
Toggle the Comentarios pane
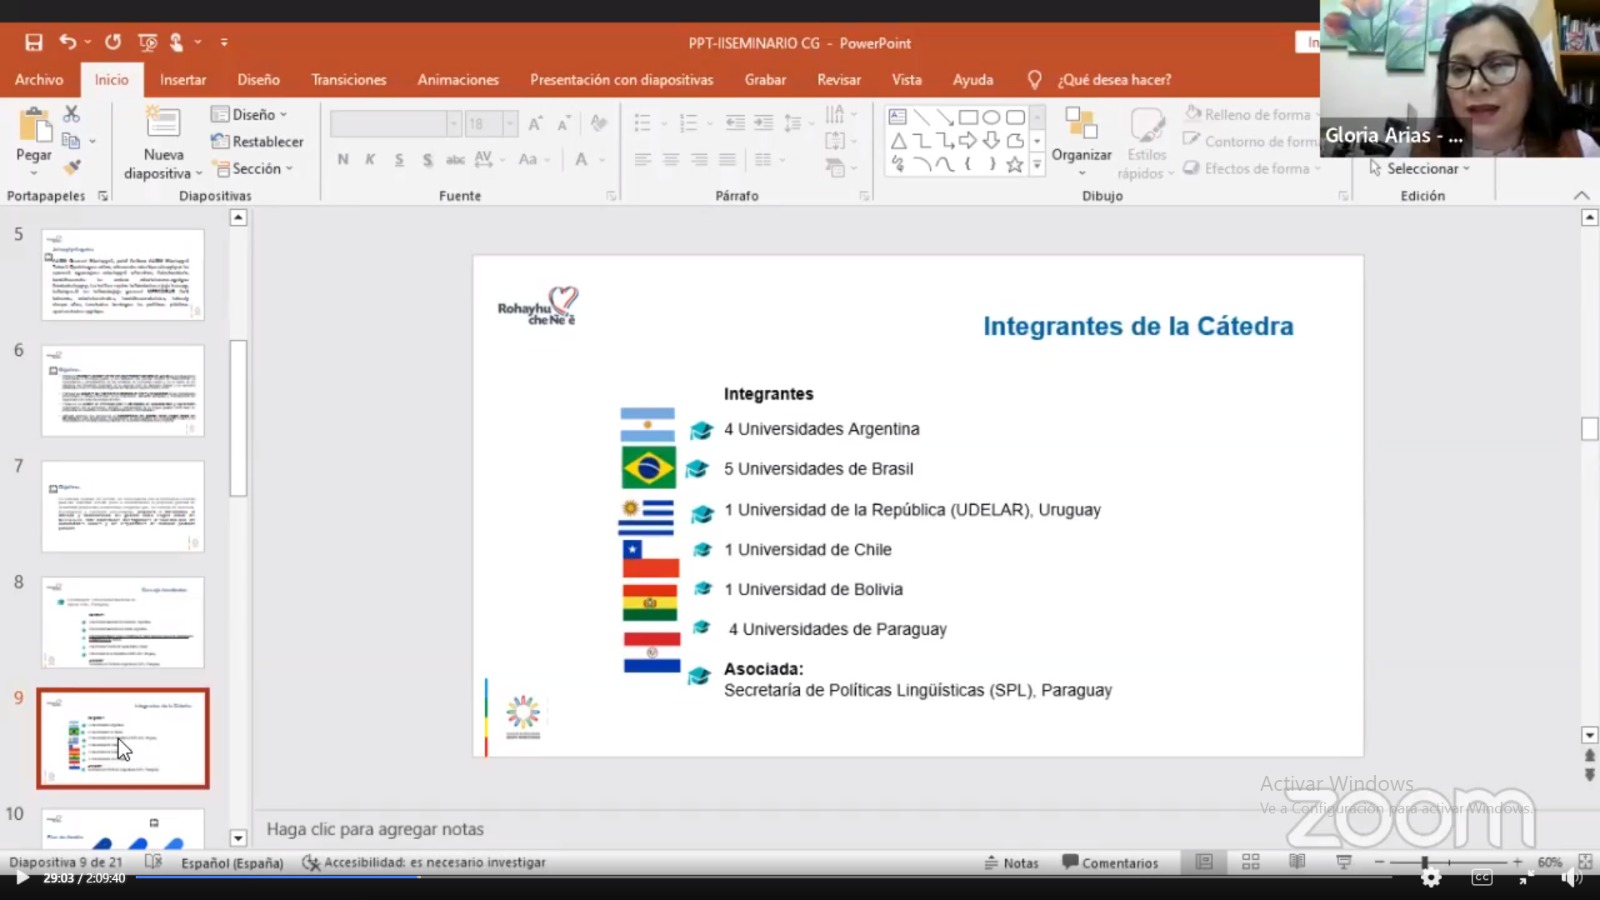(x=1110, y=862)
